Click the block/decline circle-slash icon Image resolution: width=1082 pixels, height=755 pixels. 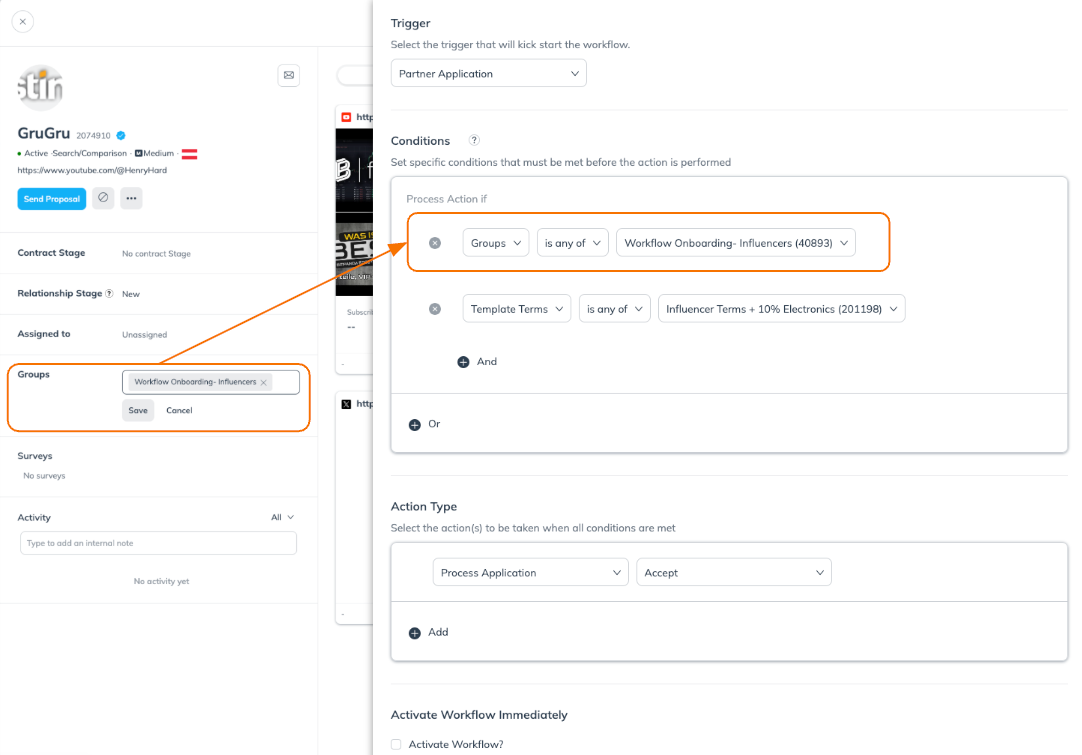[103, 198]
